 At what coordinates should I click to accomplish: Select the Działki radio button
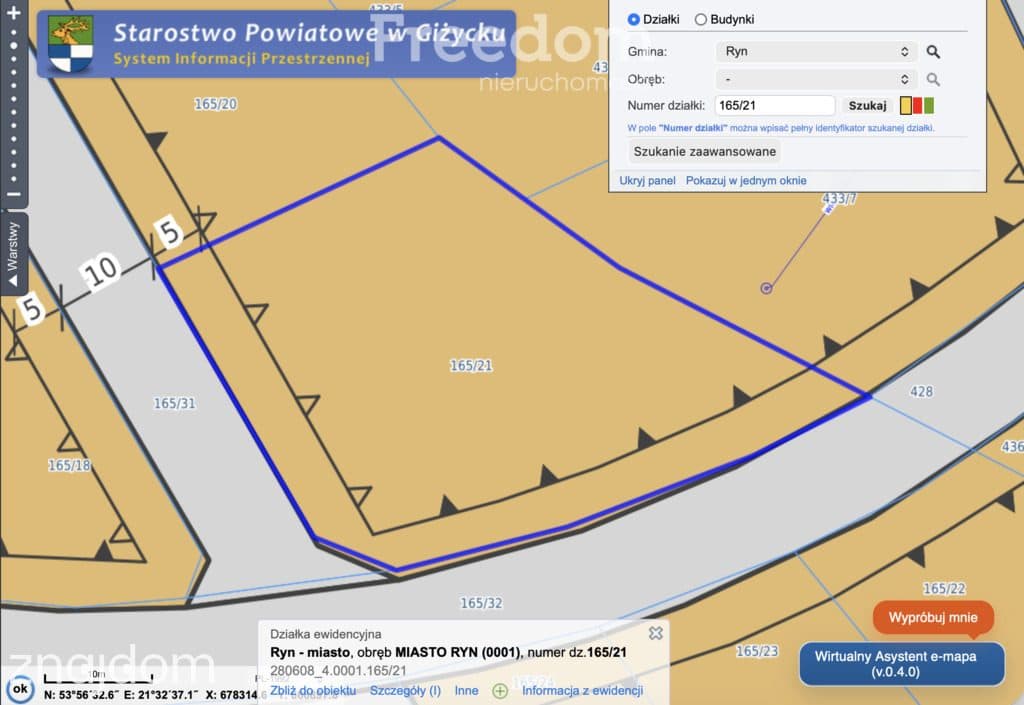click(633, 20)
